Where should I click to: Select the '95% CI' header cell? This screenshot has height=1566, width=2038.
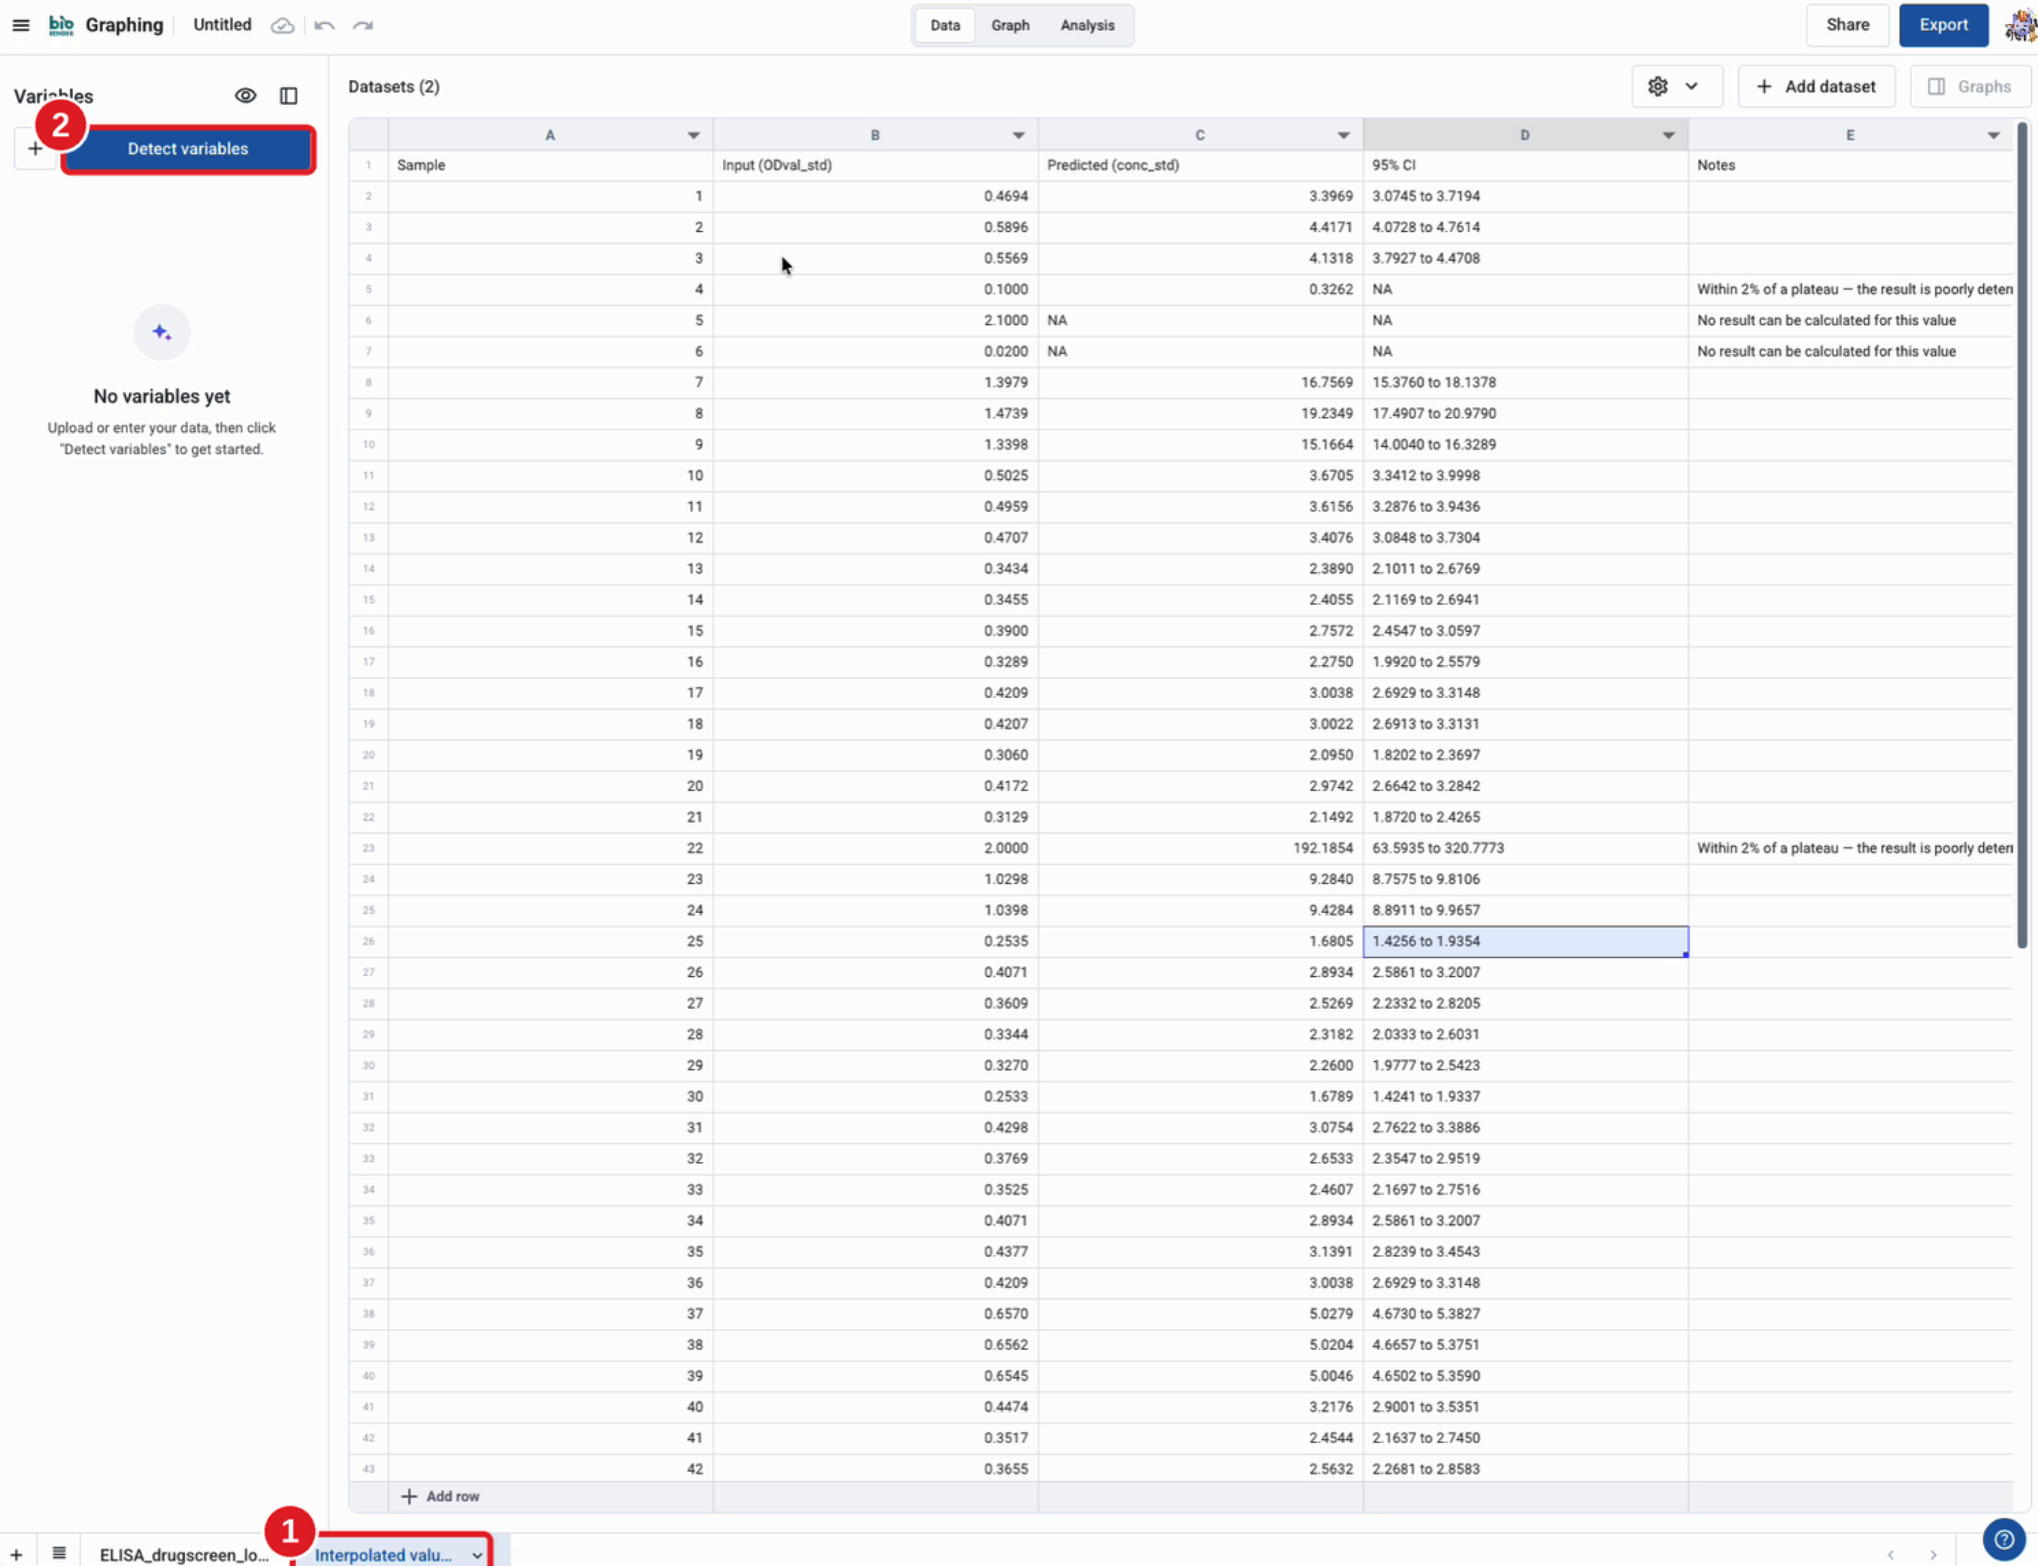[x=1525, y=165]
